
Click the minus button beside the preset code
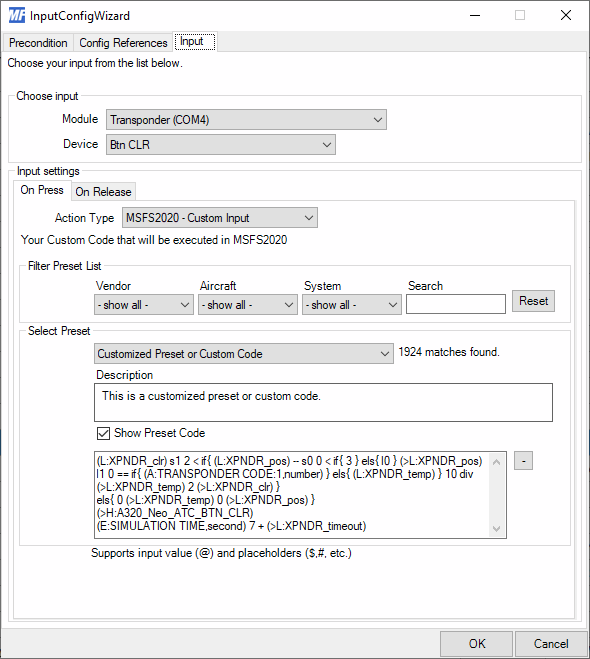(x=523, y=461)
